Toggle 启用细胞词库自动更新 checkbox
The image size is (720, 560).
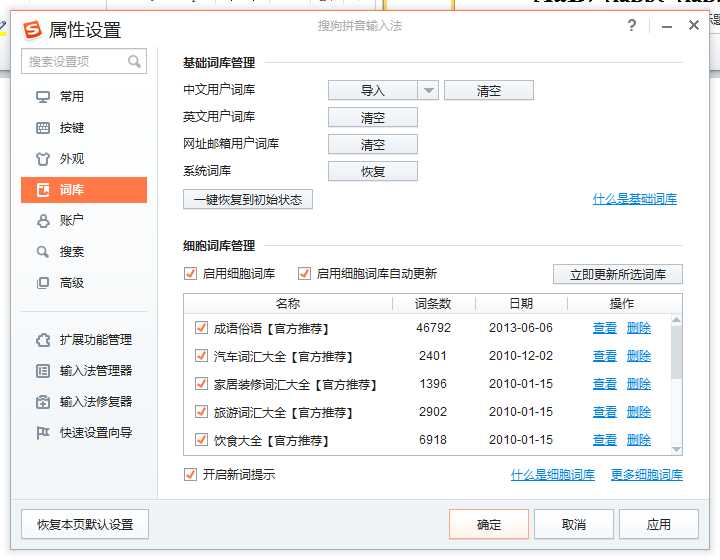[304, 274]
